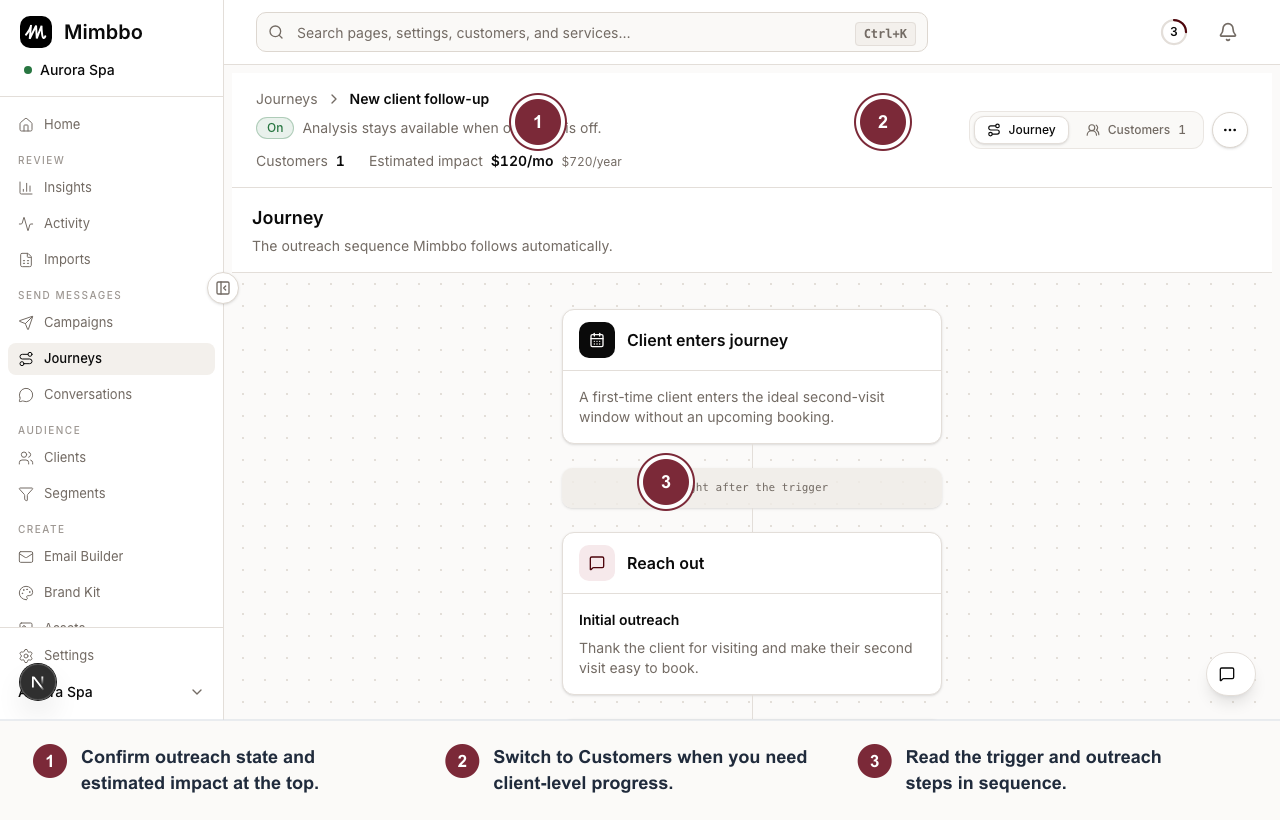
Task: Toggle the On status badge
Action: coord(275,128)
